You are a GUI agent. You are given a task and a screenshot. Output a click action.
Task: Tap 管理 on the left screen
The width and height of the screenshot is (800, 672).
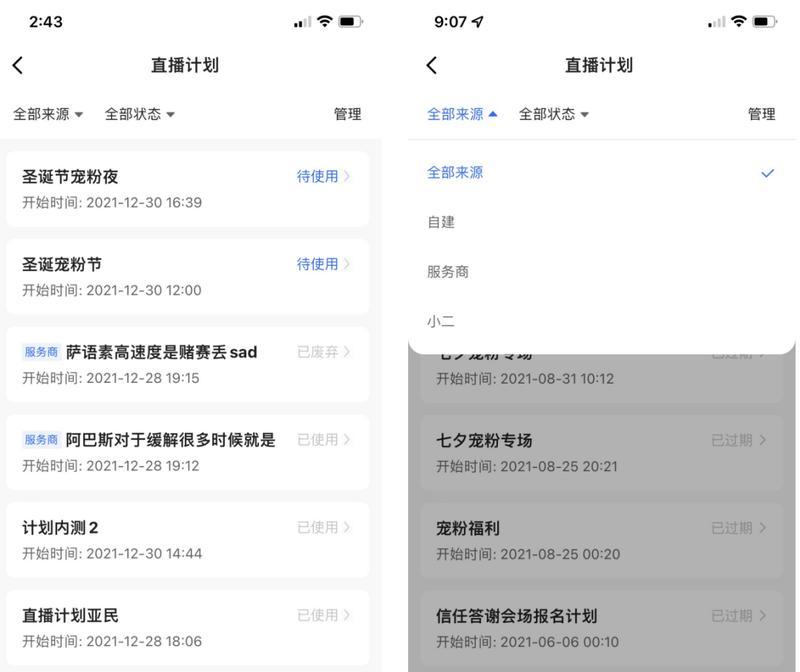click(x=347, y=114)
